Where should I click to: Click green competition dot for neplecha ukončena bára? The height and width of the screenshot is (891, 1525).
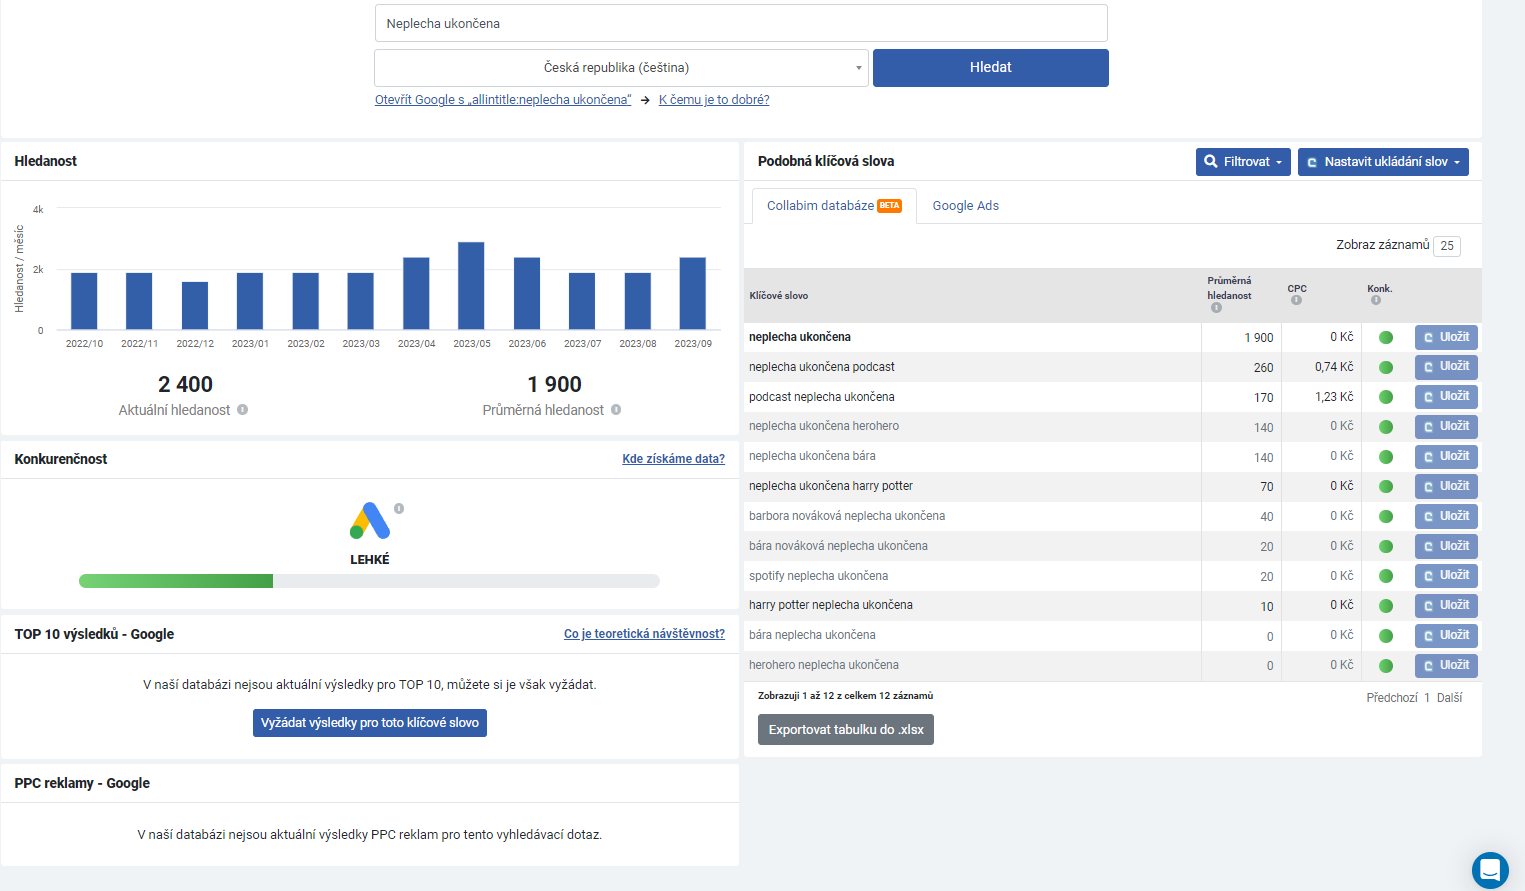[x=1386, y=457]
